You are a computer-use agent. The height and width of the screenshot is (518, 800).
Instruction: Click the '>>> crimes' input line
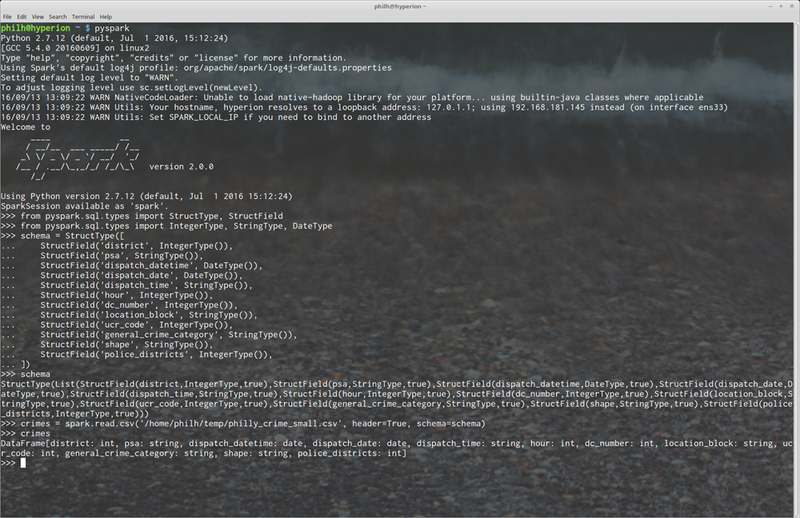coord(26,434)
